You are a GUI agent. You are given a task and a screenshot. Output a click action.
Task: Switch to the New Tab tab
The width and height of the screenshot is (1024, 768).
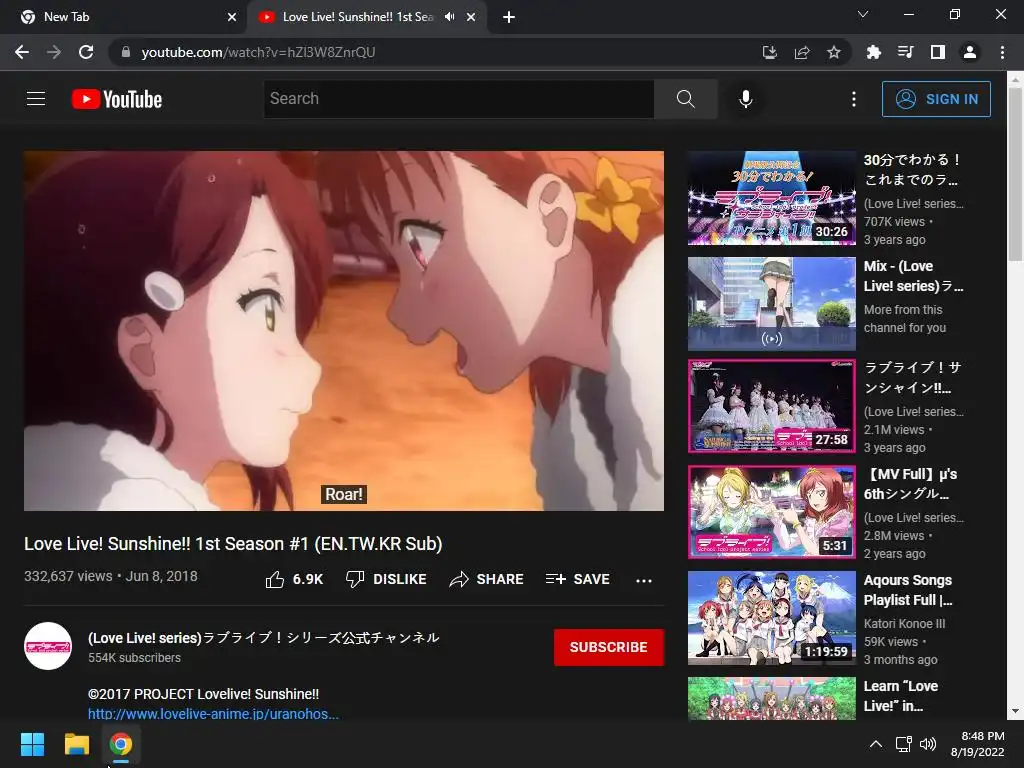coord(123,17)
